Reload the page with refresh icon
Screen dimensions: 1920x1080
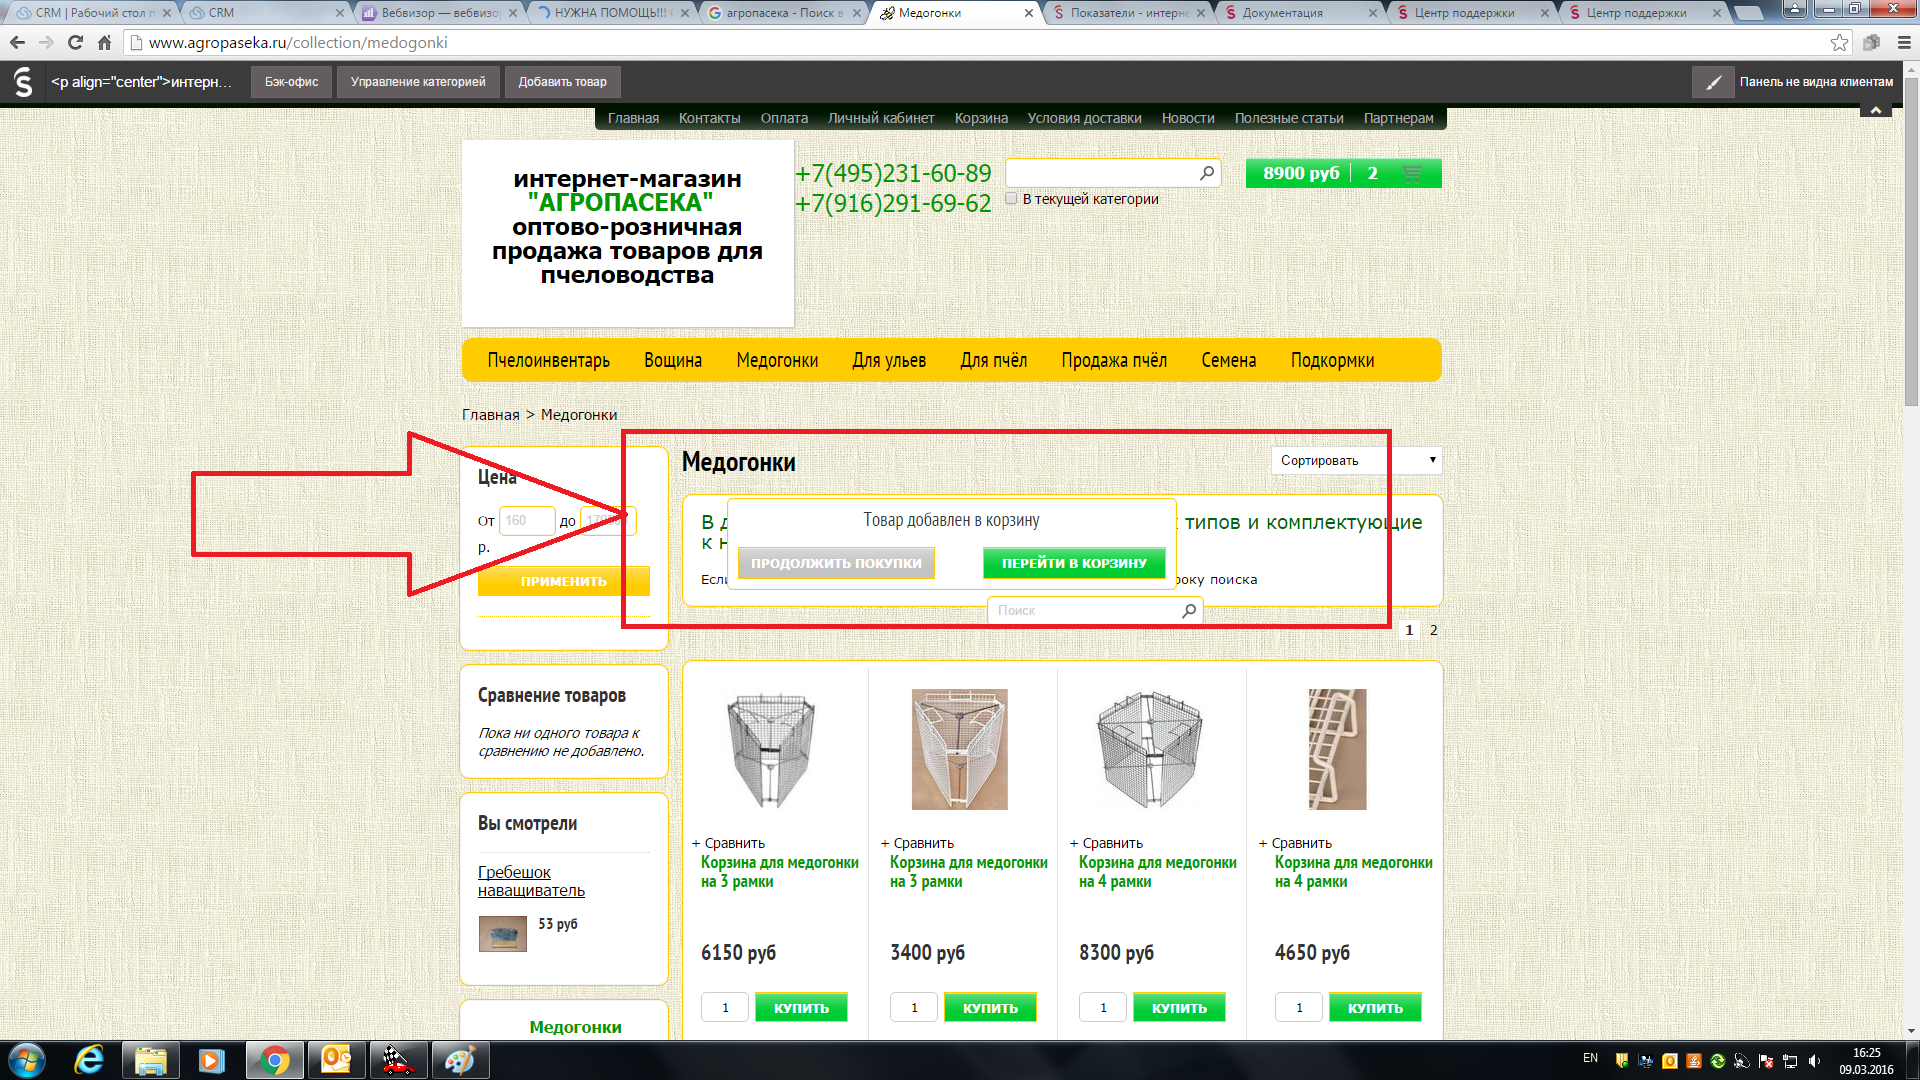75,42
